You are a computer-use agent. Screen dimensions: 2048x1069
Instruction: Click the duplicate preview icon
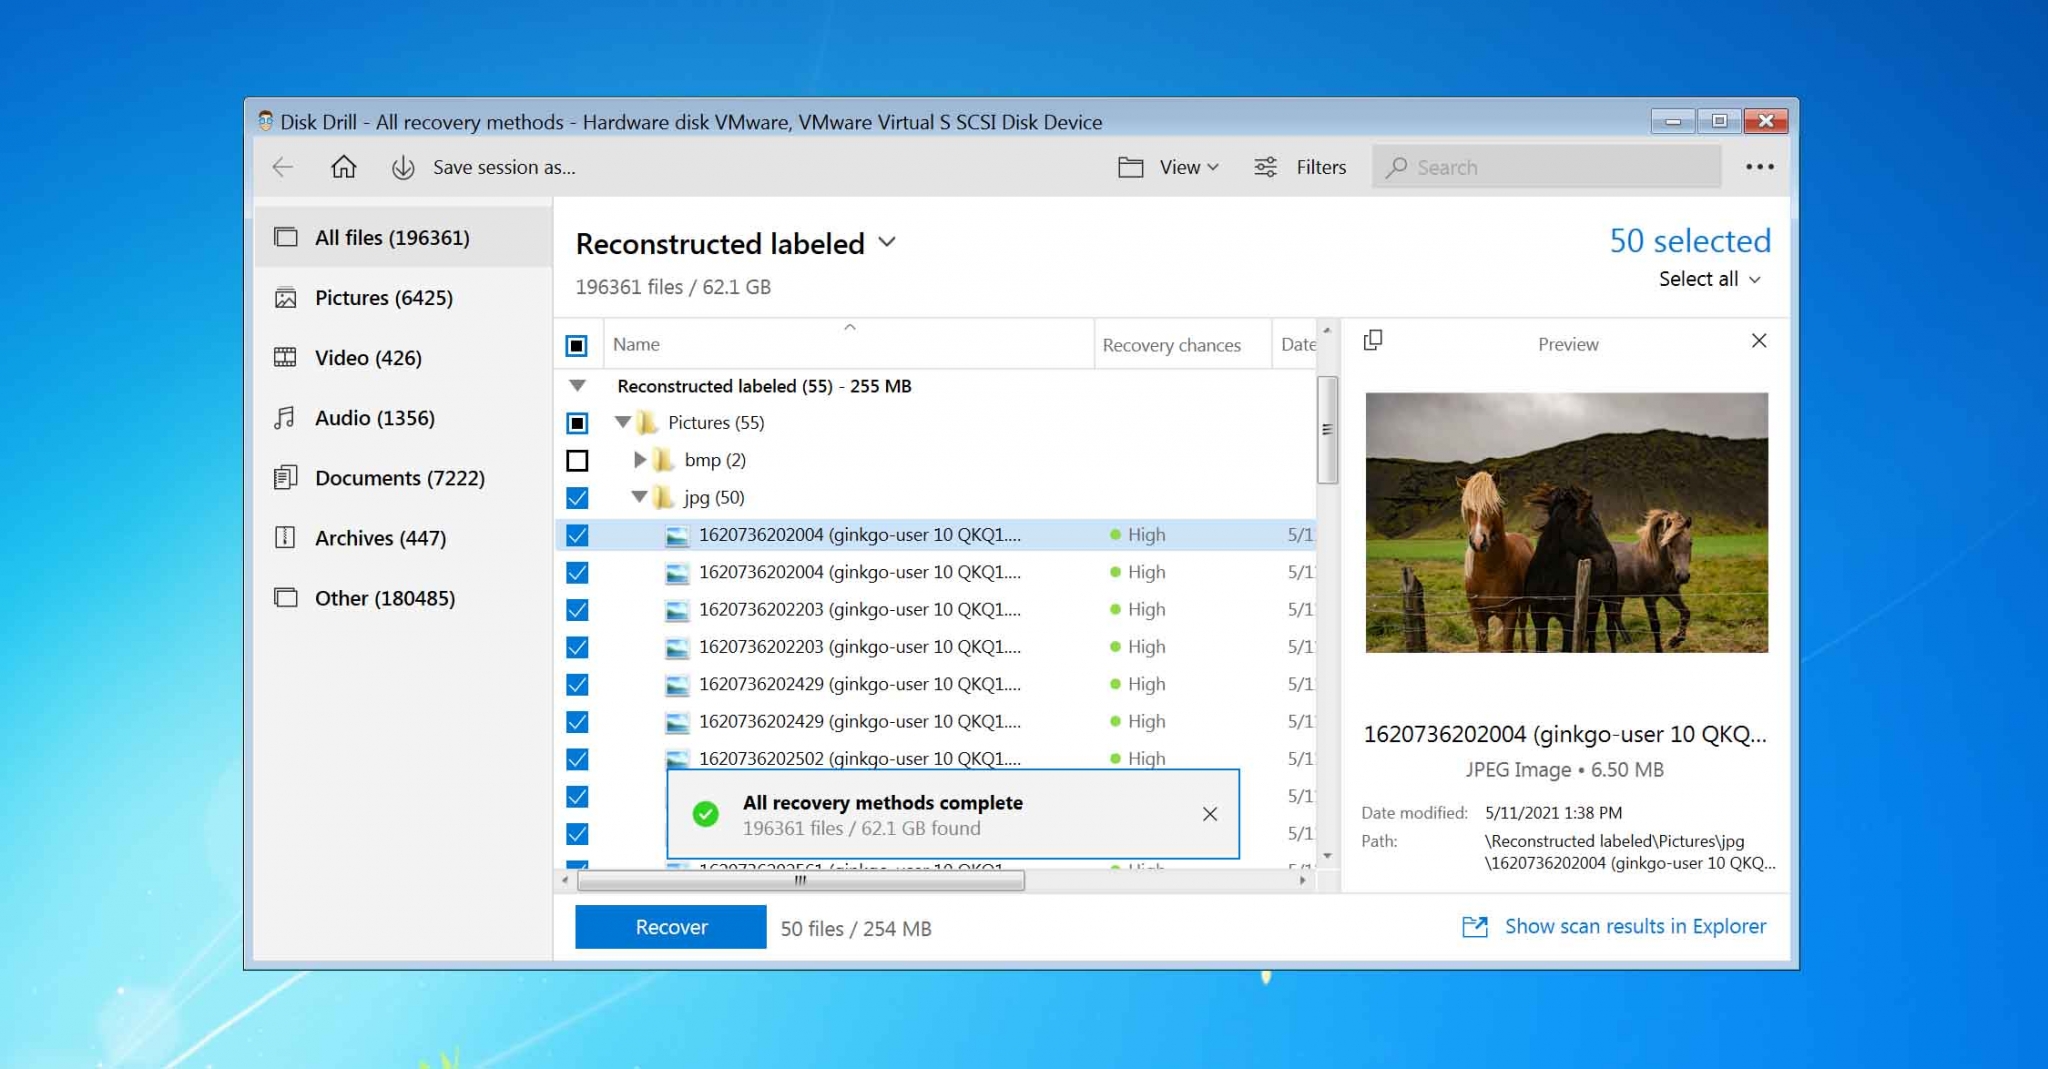(1371, 340)
